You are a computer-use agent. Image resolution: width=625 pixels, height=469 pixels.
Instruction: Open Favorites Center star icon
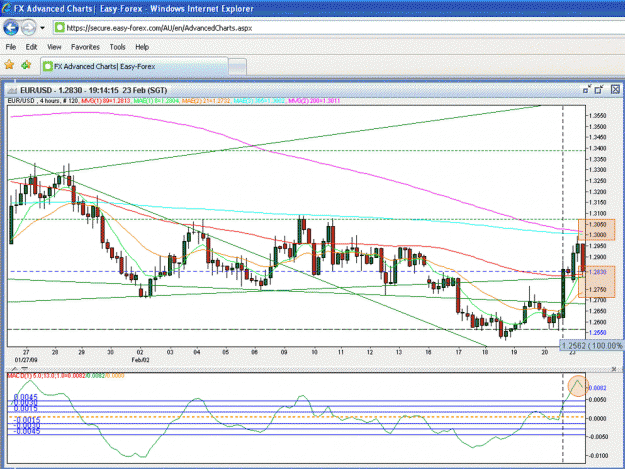point(9,65)
